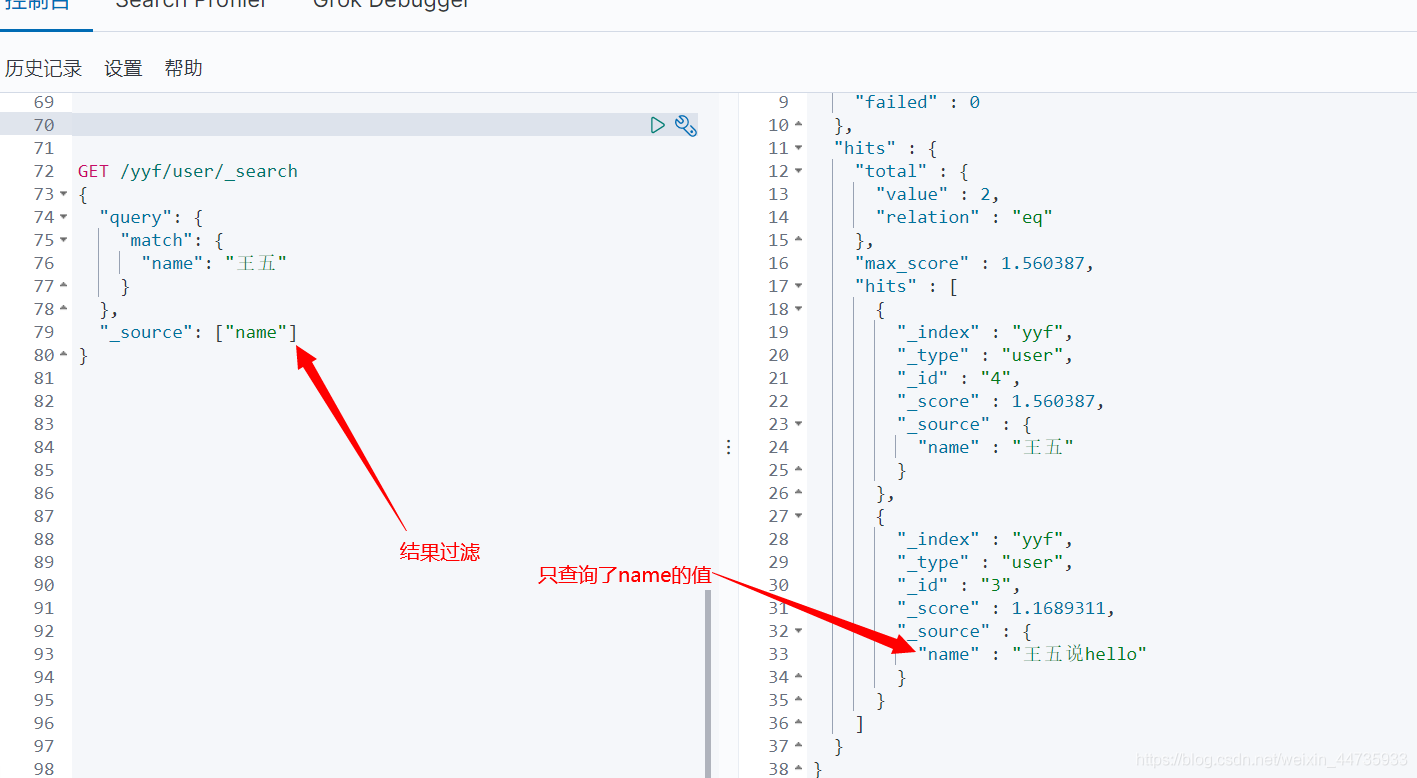Click "value" : 2 in response
The height and width of the screenshot is (778, 1417).
937,194
